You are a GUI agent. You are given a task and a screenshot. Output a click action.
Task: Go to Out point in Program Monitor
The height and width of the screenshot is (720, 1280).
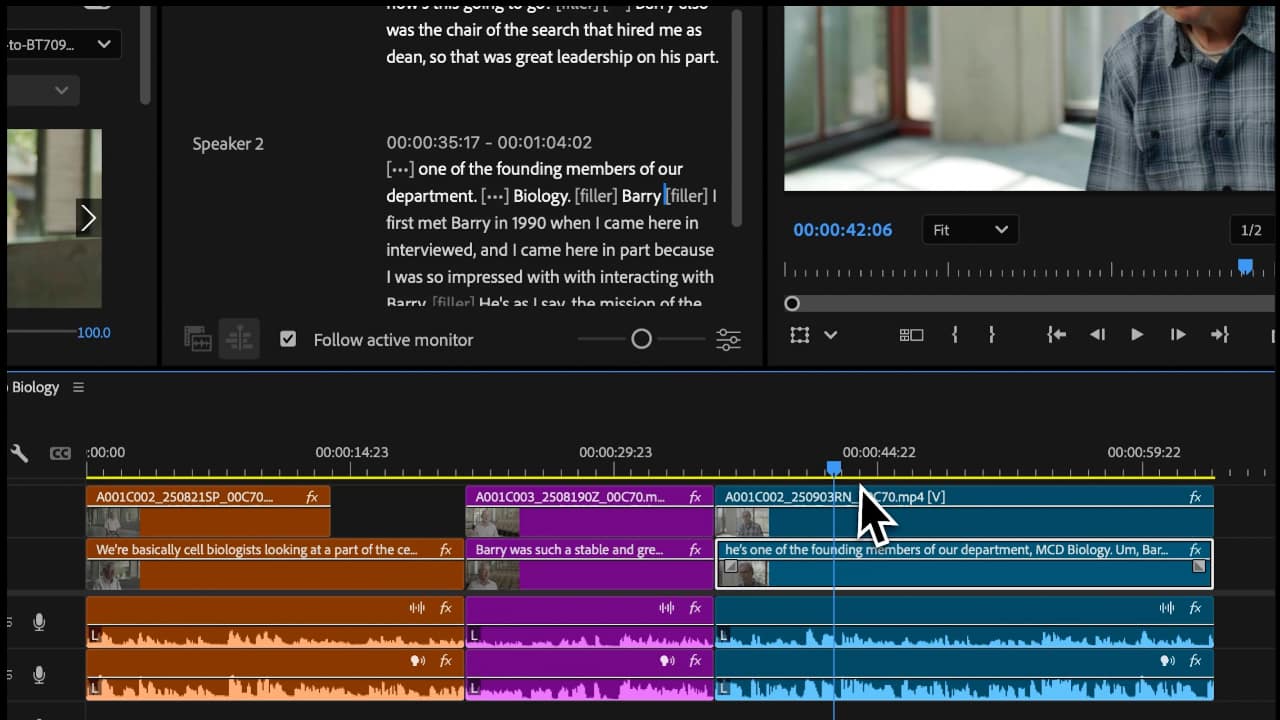point(1219,335)
